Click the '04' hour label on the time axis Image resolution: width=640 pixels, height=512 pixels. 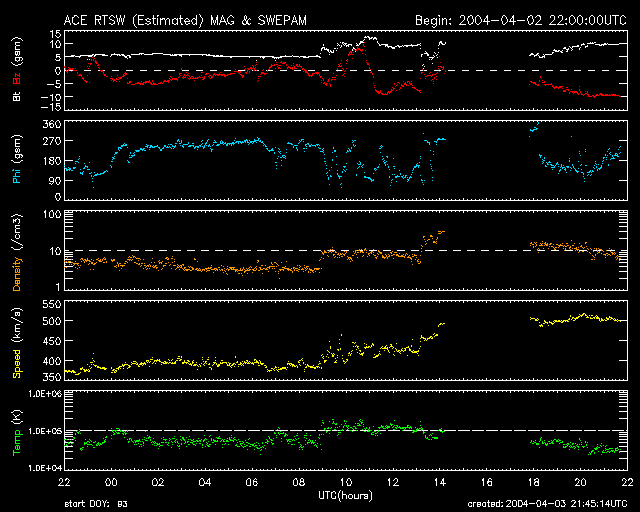tap(205, 483)
